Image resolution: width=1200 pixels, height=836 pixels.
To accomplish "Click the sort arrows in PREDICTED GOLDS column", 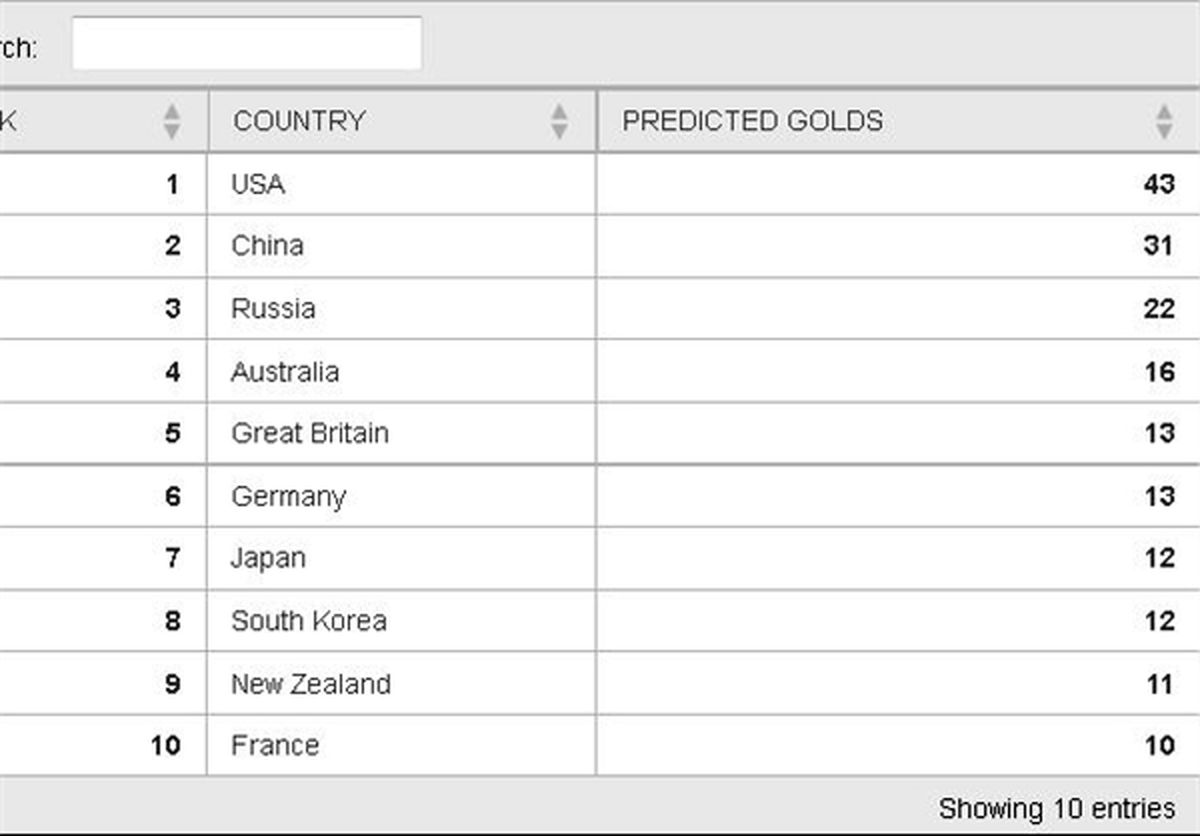I will click(x=1163, y=121).
